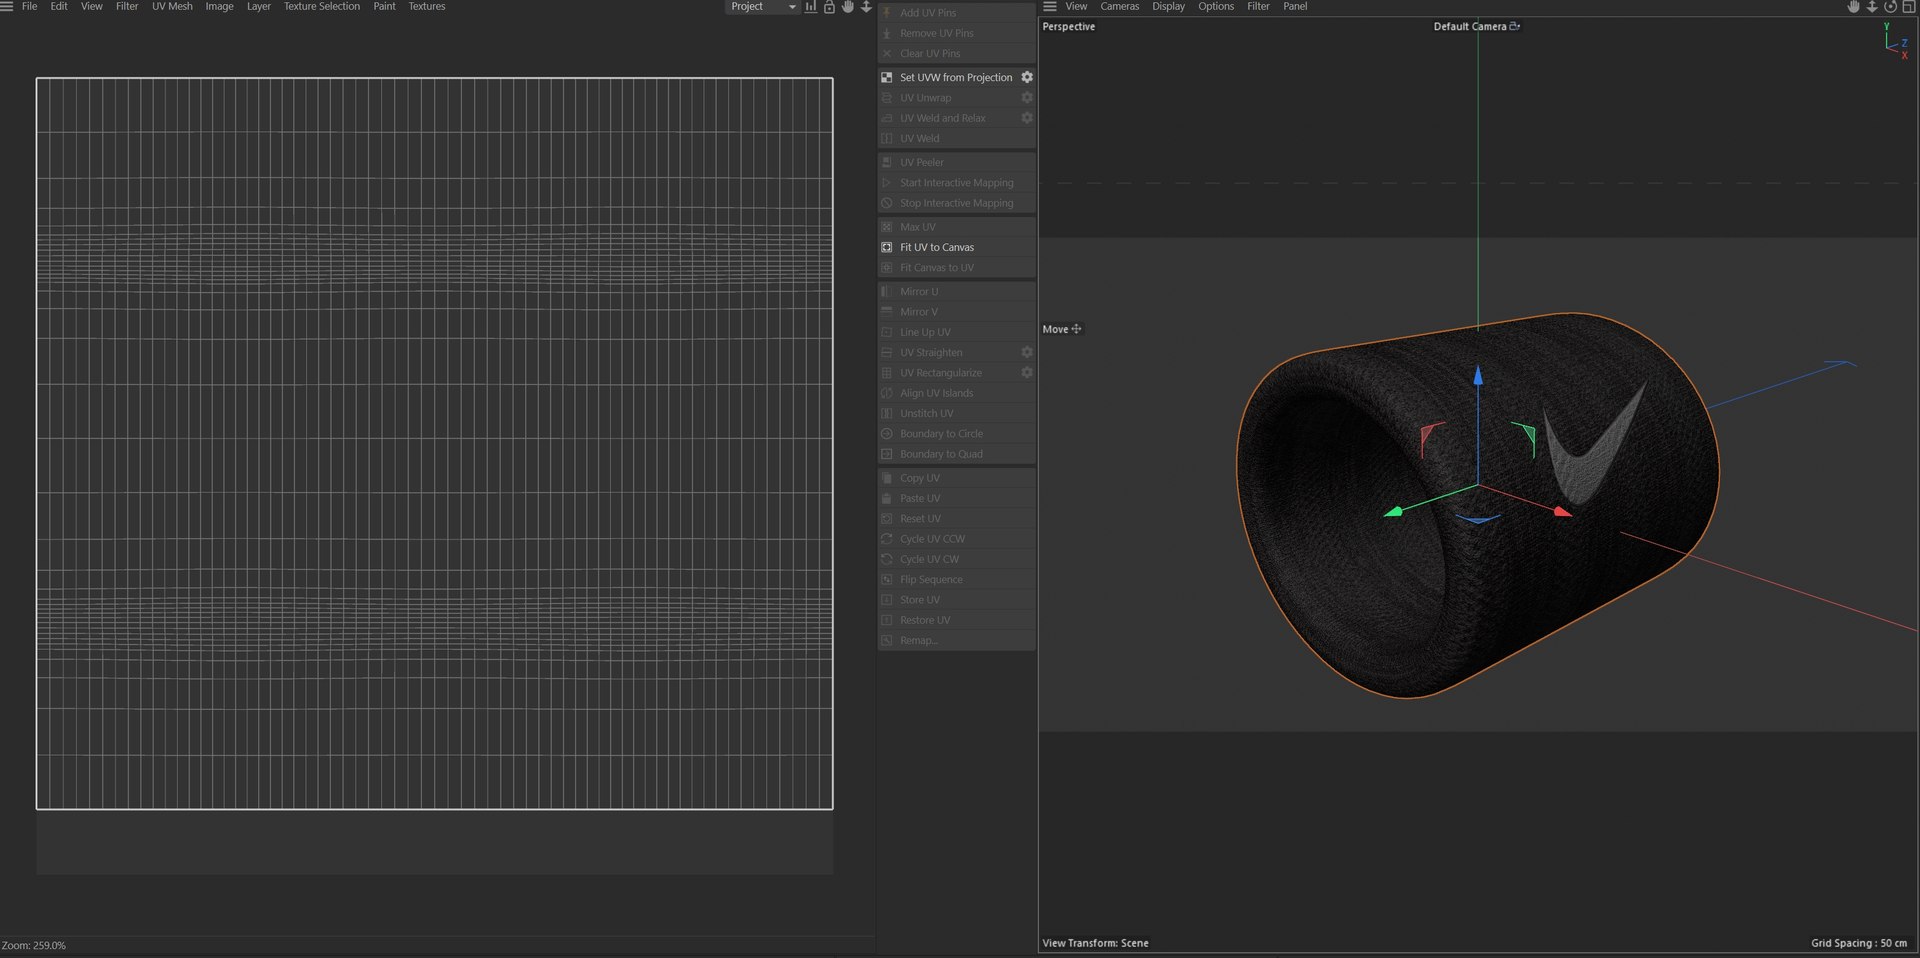Click the Move tool crosshair icon

pyautogui.click(x=1076, y=329)
